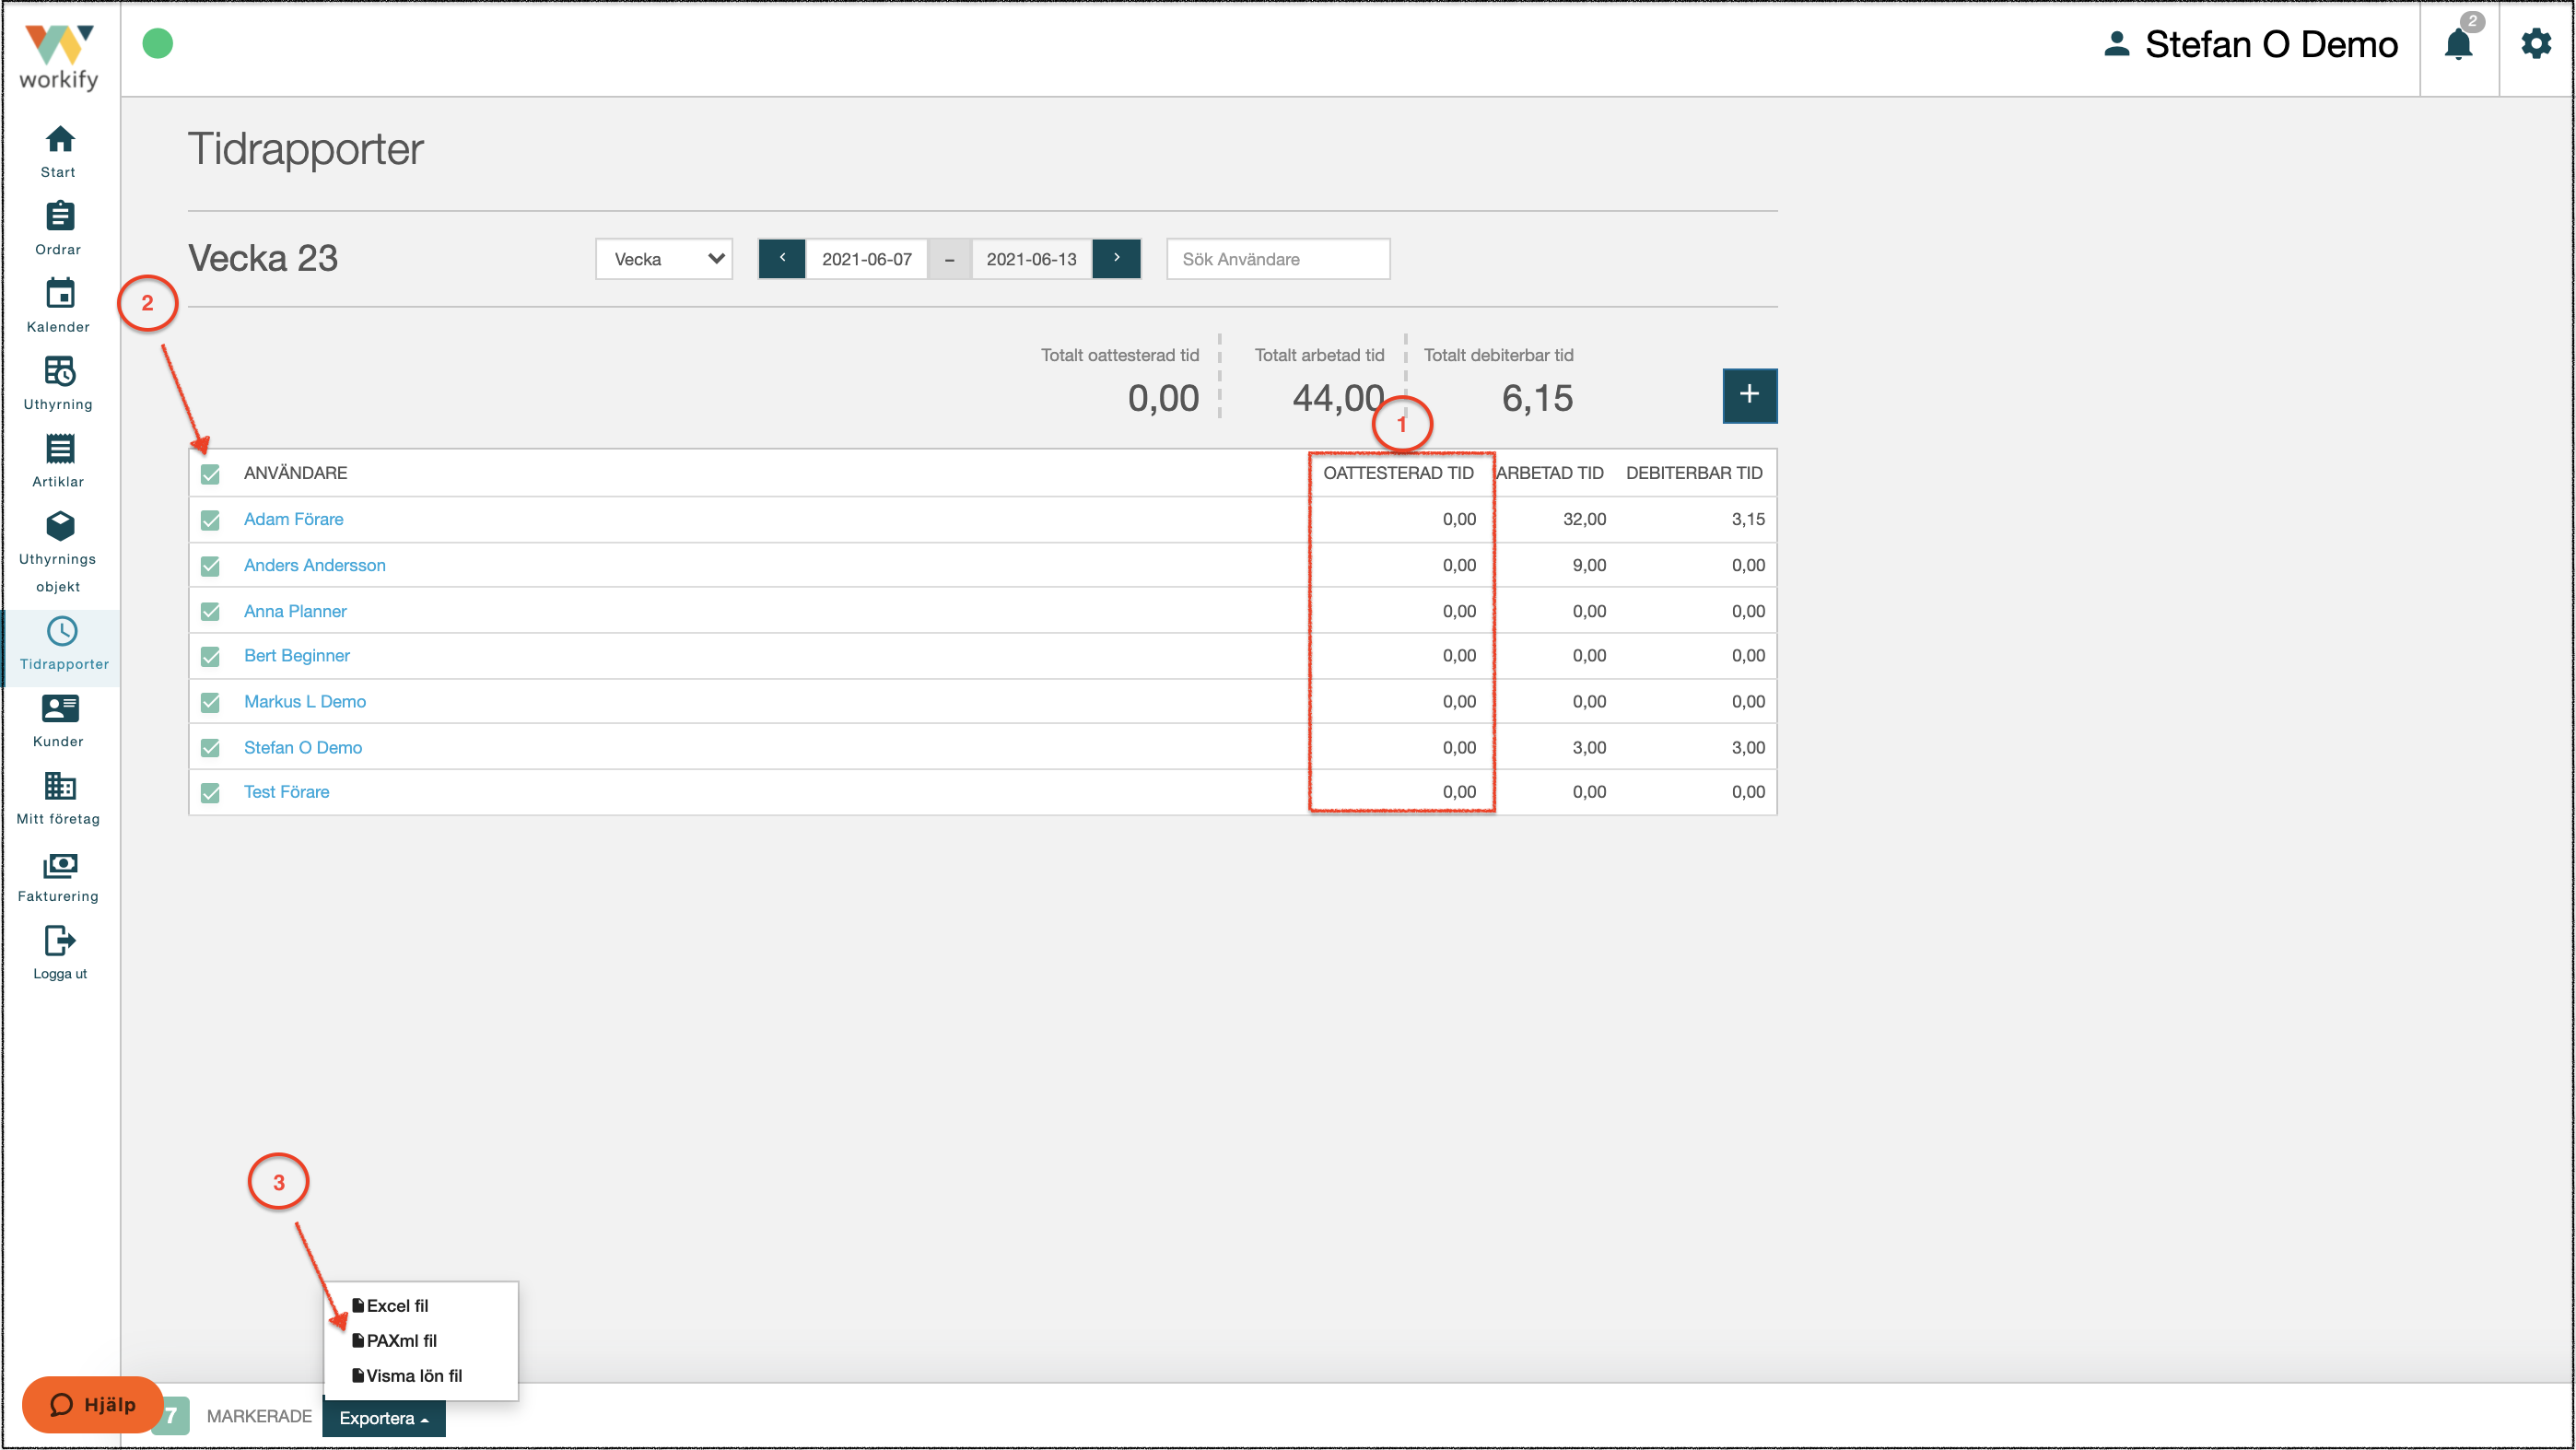The height and width of the screenshot is (1450, 2576).
Task: Click the Sök Användare search field
Action: pyautogui.click(x=1277, y=259)
